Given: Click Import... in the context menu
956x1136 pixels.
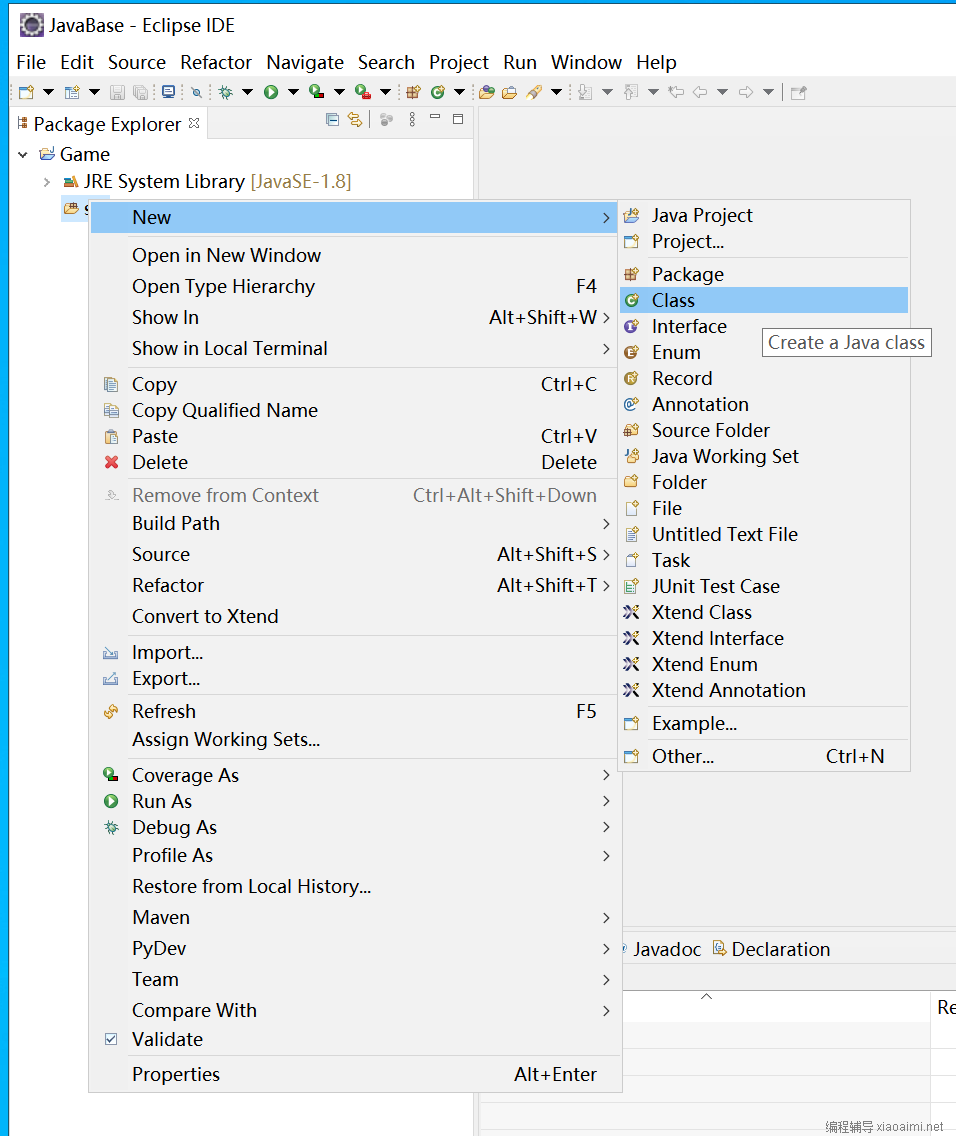Looking at the screenshot, I should tap(355, 652).
